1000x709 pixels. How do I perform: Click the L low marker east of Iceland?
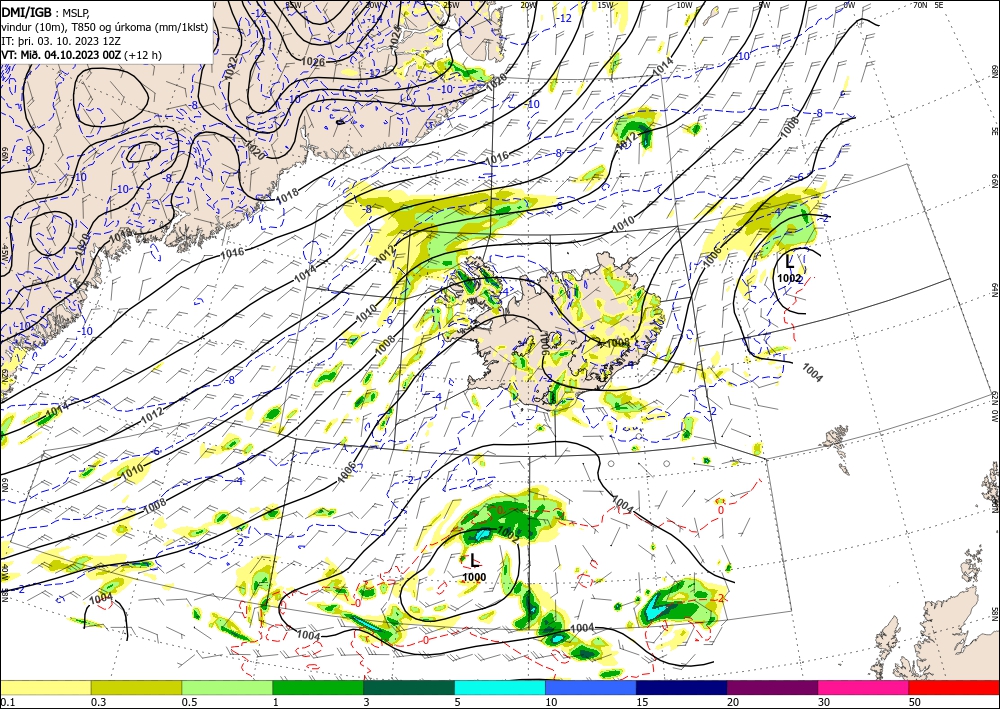(790, 261)
